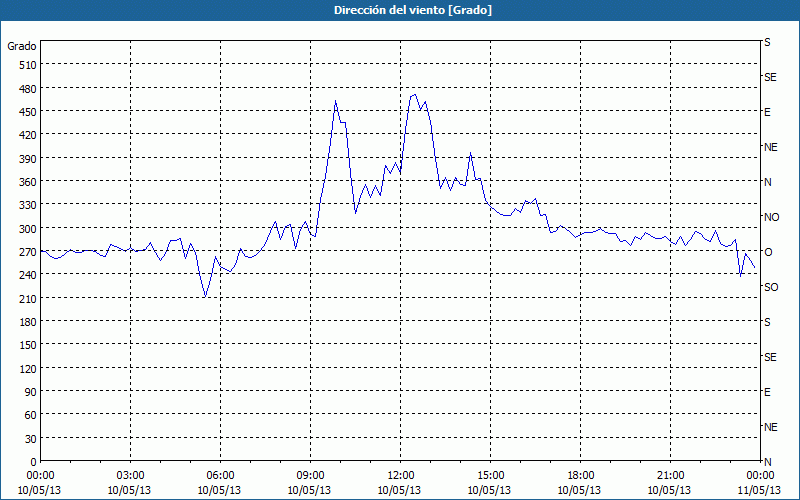Click the "SO" compass label
The width and height of the screenshot is (800, 500).
pos(771,287)
